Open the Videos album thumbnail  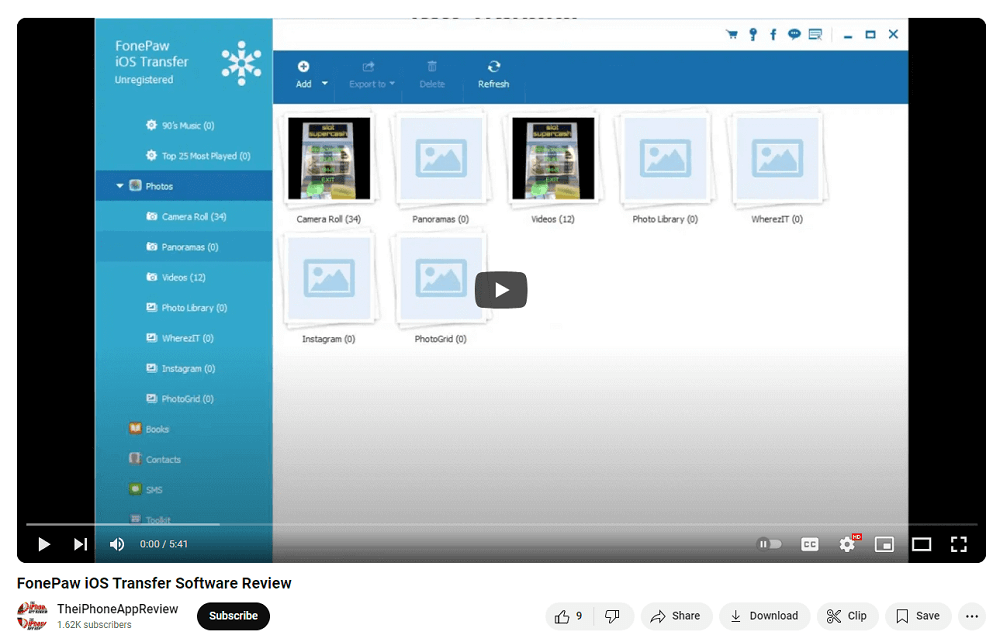[x=553, y=158]
